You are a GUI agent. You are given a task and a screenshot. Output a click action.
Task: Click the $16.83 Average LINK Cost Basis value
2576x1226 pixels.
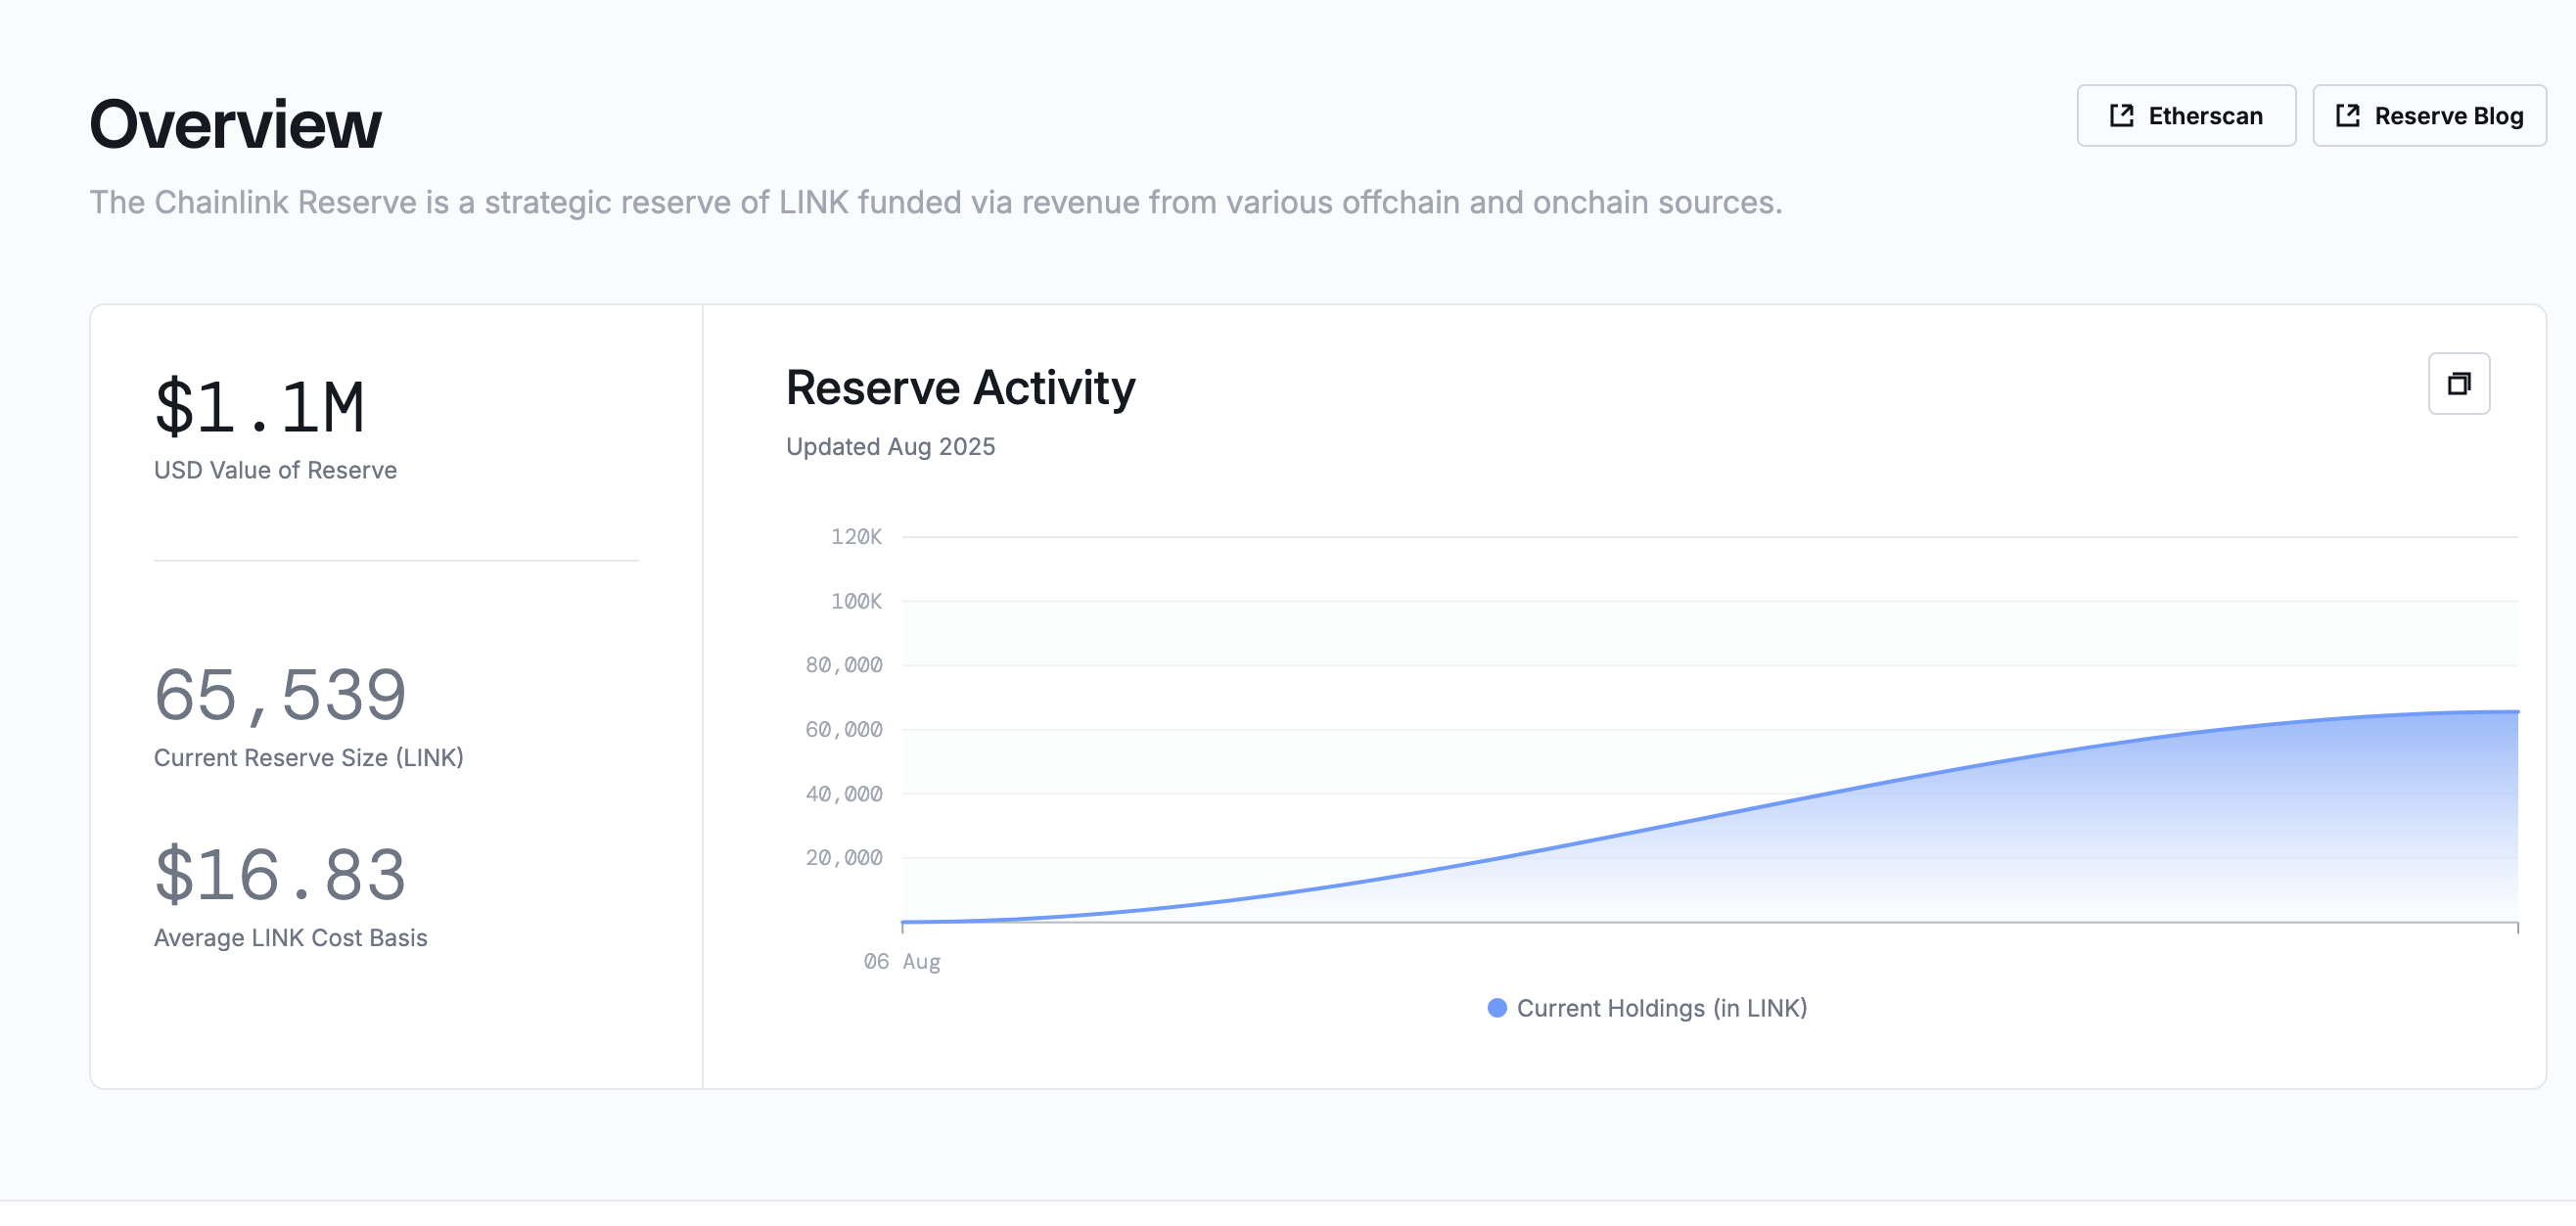click(x=280, y=874)
